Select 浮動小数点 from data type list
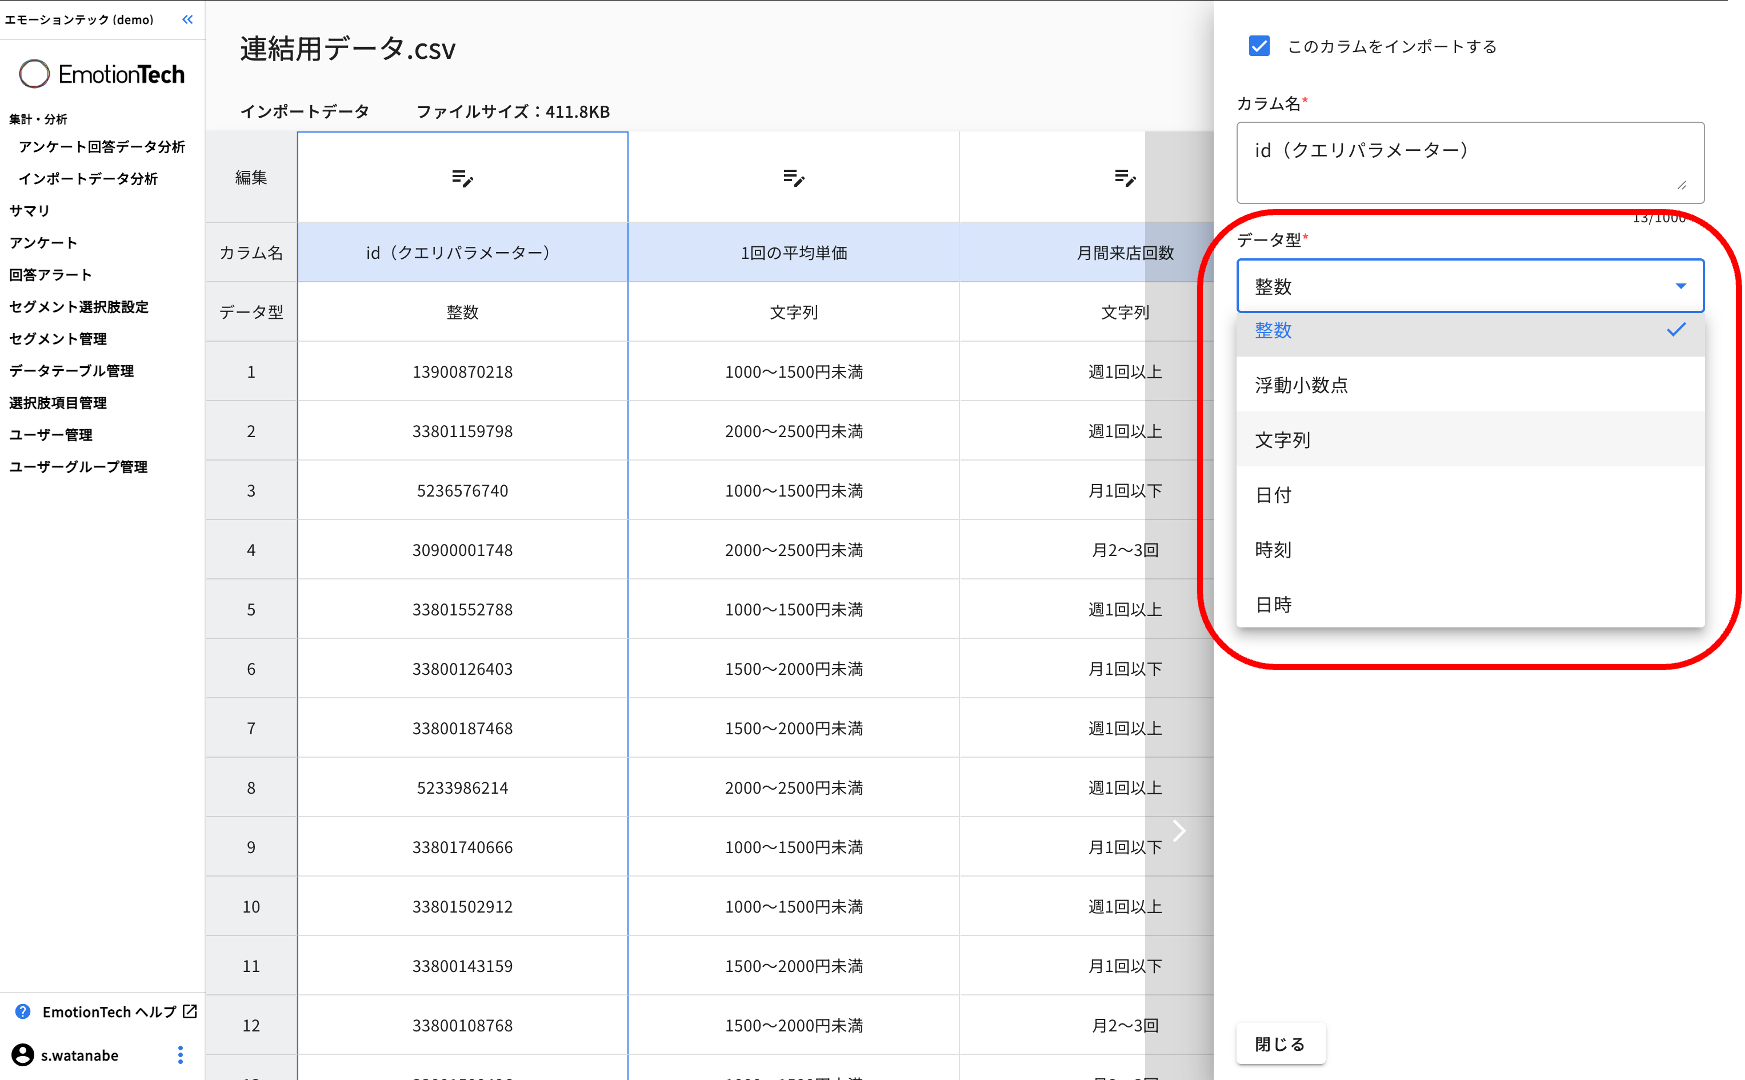 click(1301, 385)
